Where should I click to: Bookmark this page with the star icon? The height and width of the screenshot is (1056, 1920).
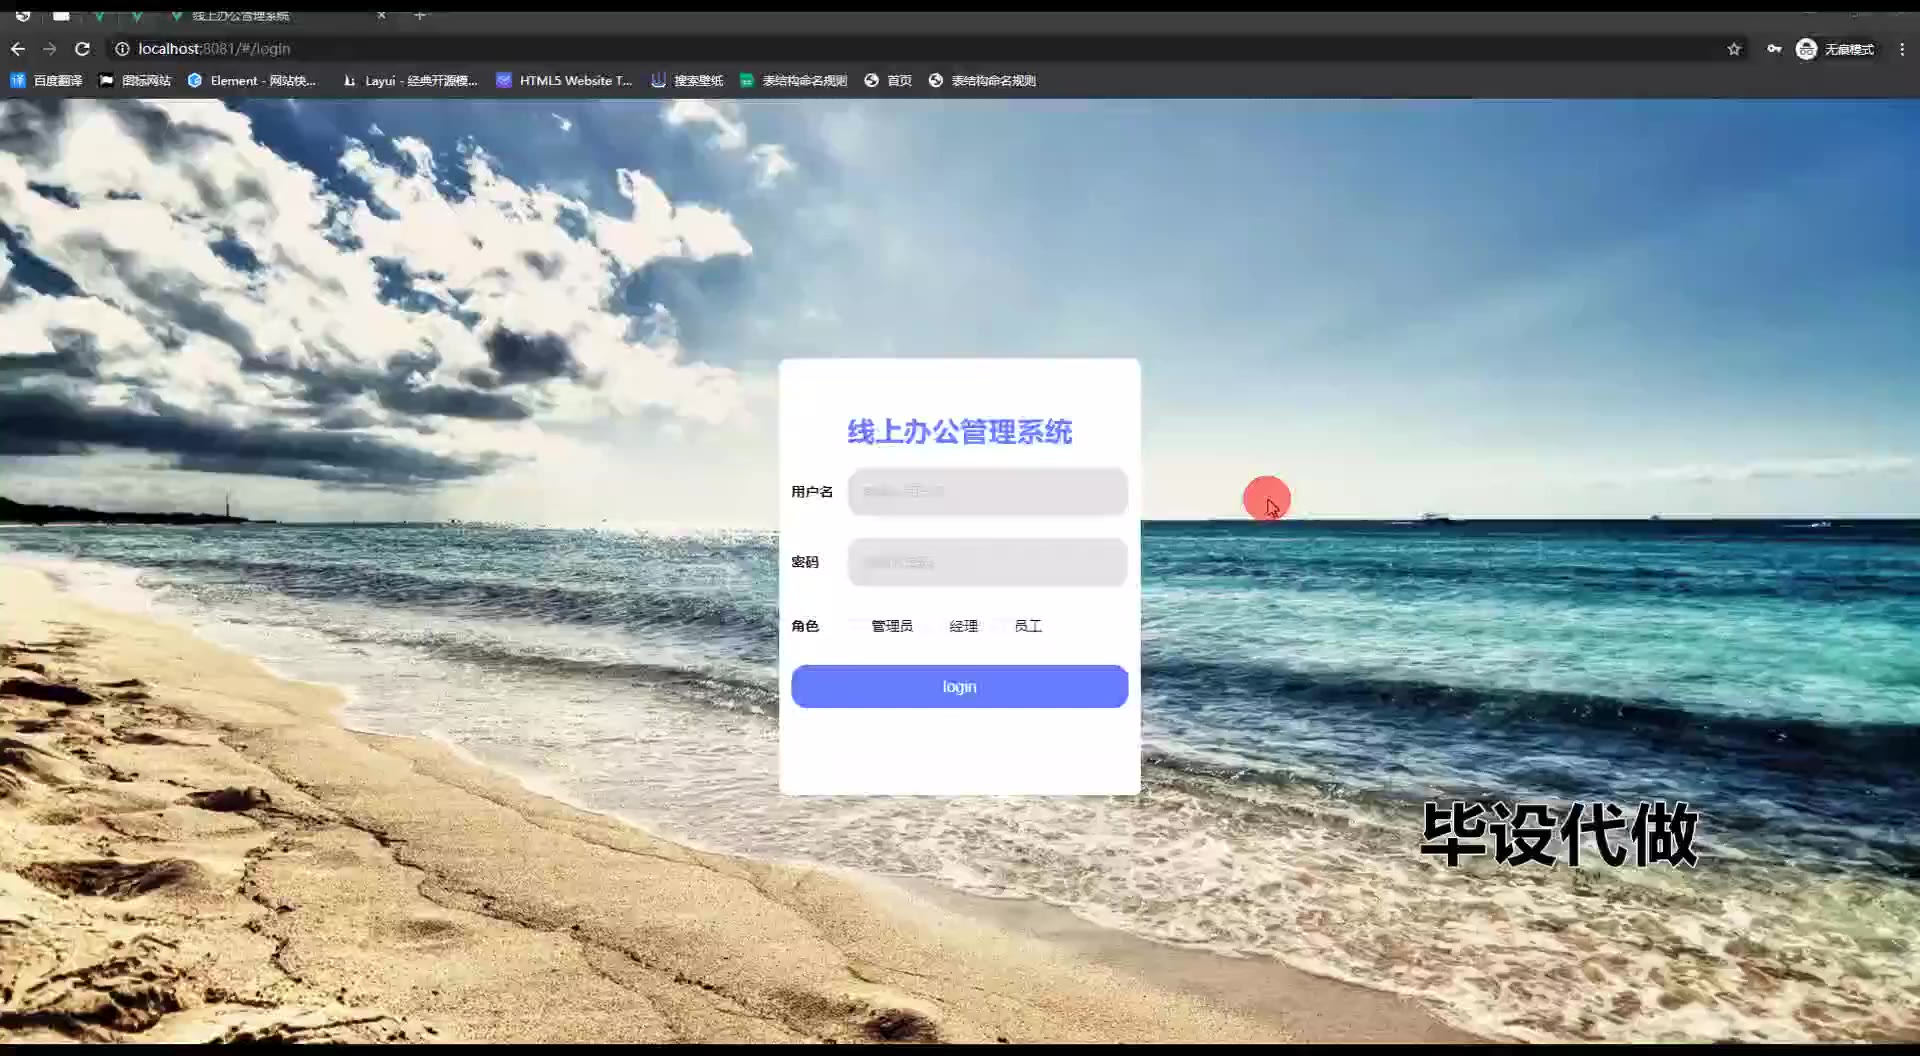(x=1734, y=49)
